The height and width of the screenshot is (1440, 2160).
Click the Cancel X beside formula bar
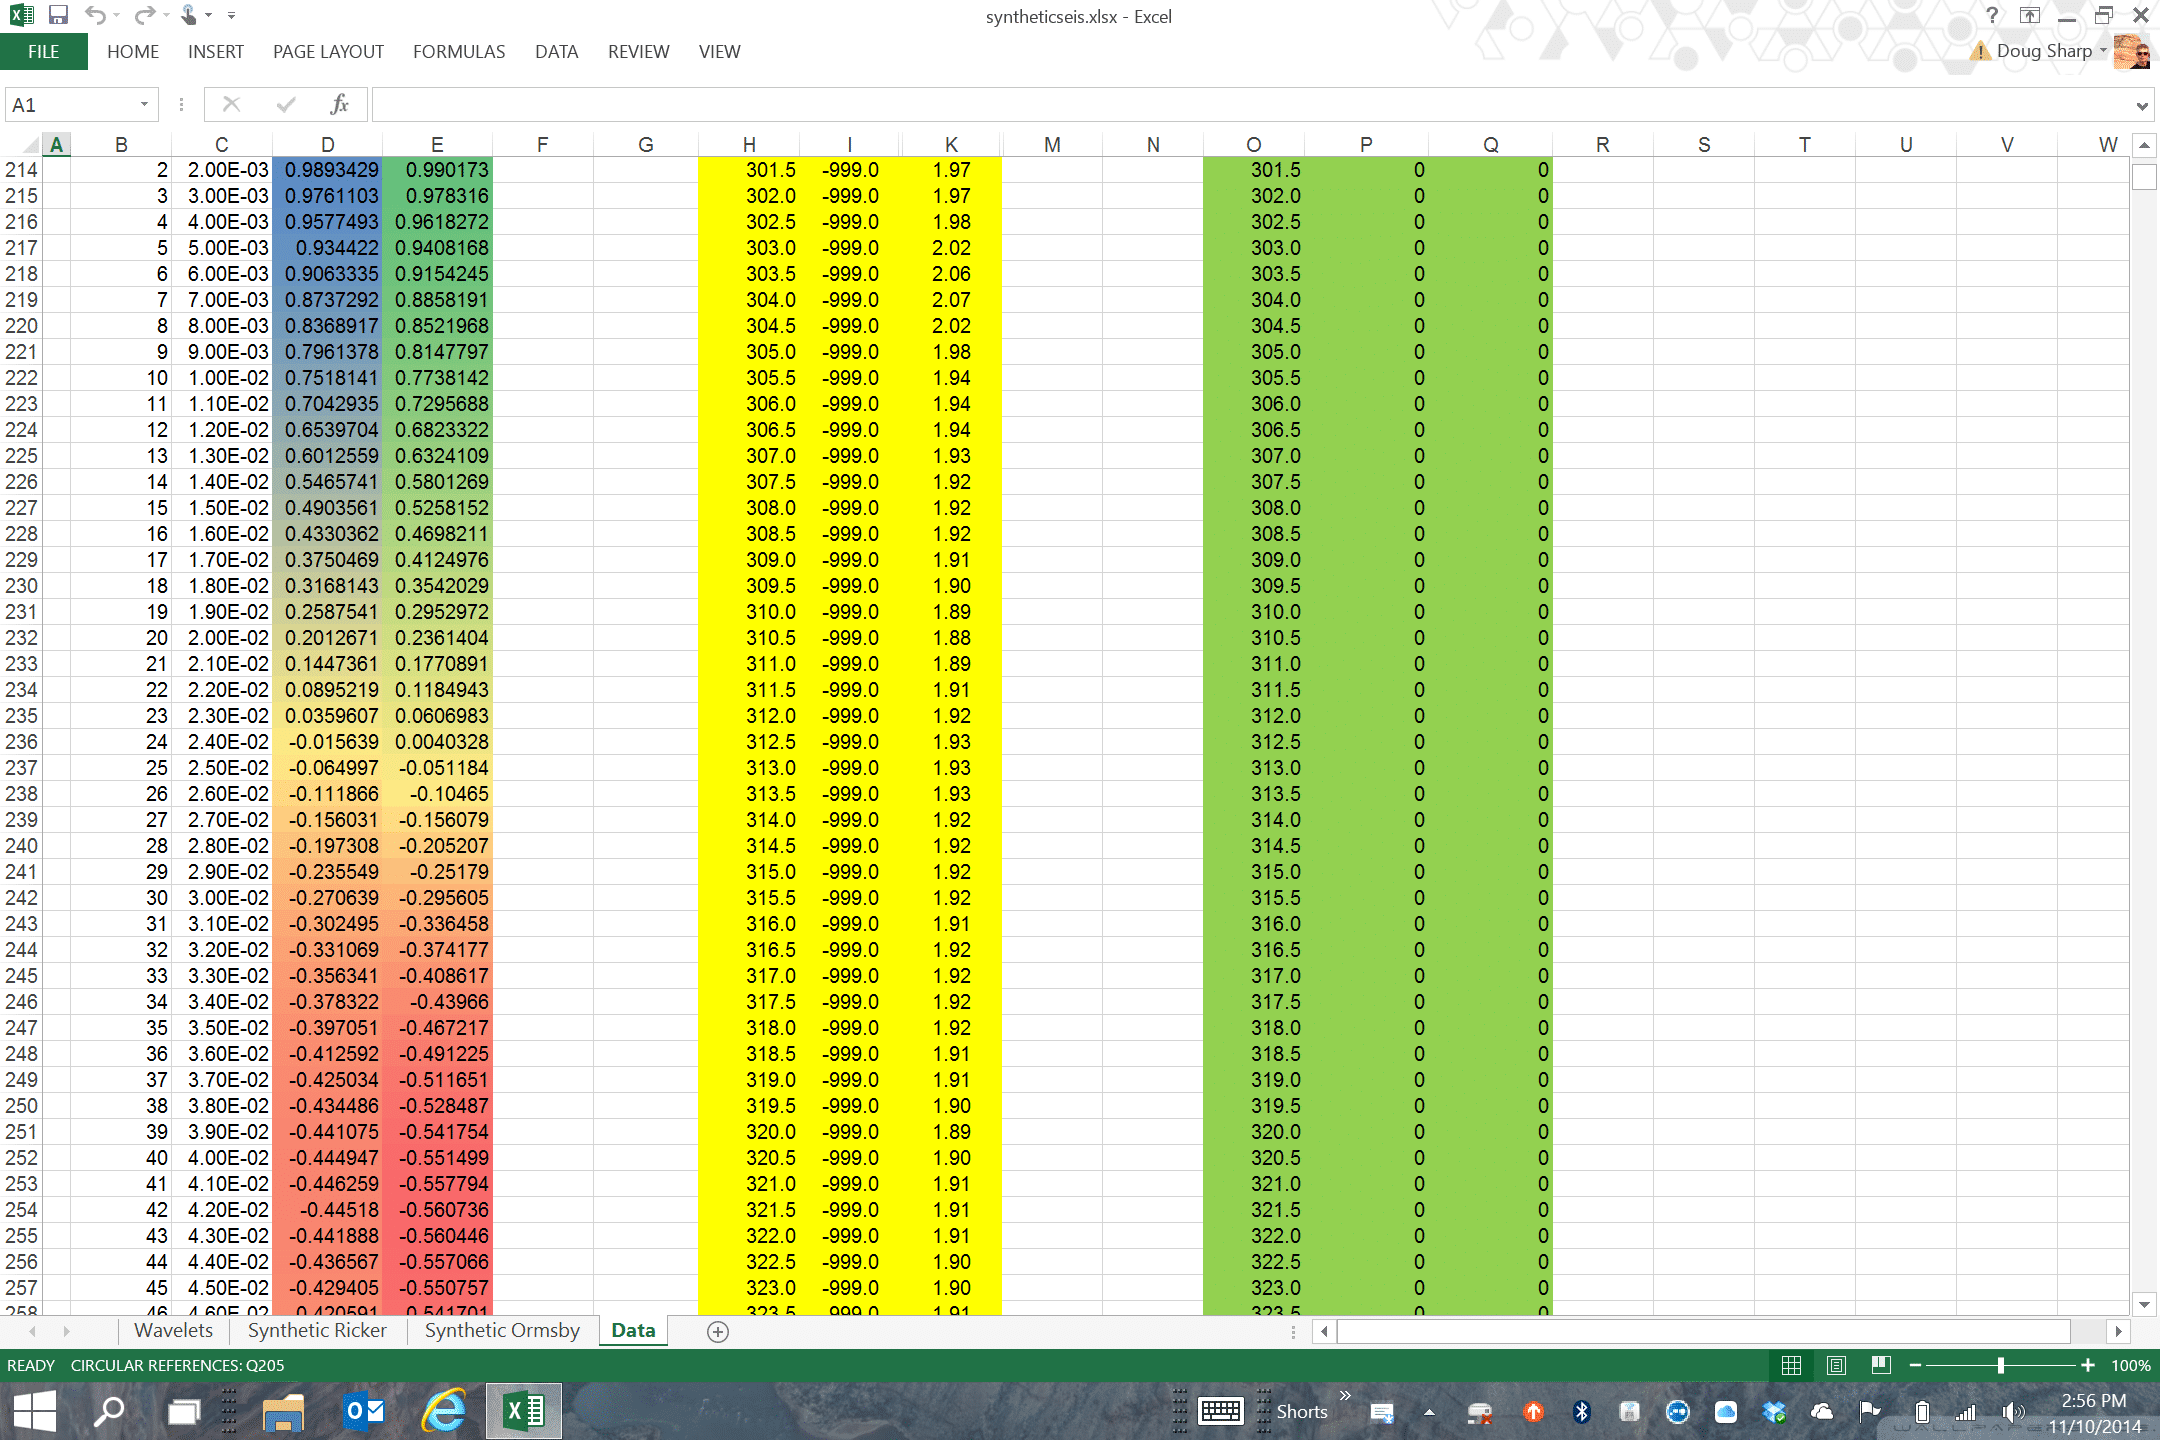[231, 104]
